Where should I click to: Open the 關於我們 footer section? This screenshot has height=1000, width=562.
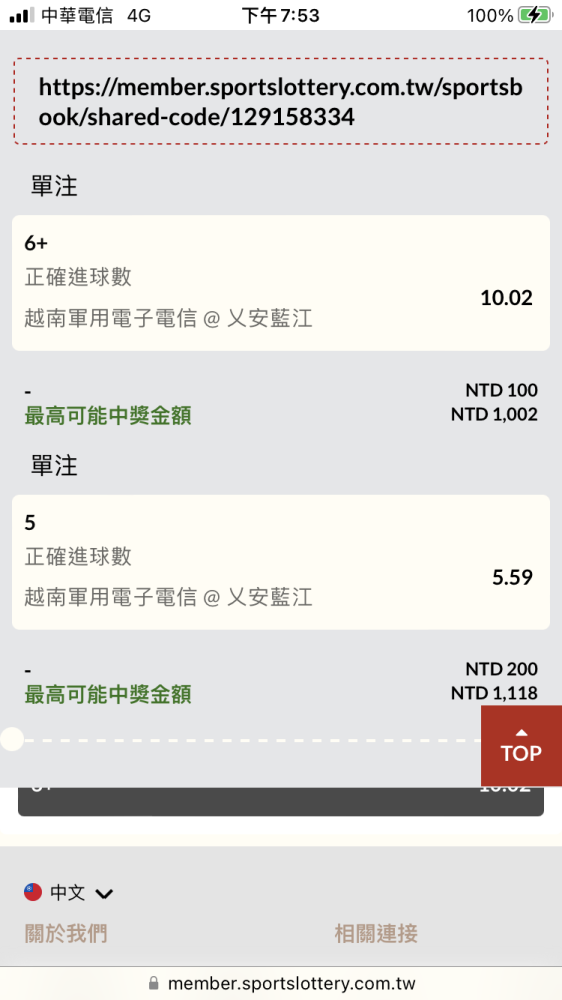[x=66, y=934]
